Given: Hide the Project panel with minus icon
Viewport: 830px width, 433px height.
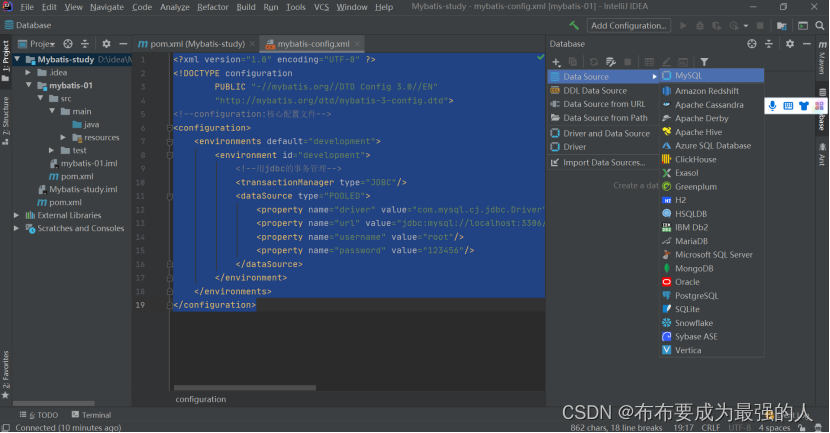Looking at the screenshot, I should pos(123,44).
